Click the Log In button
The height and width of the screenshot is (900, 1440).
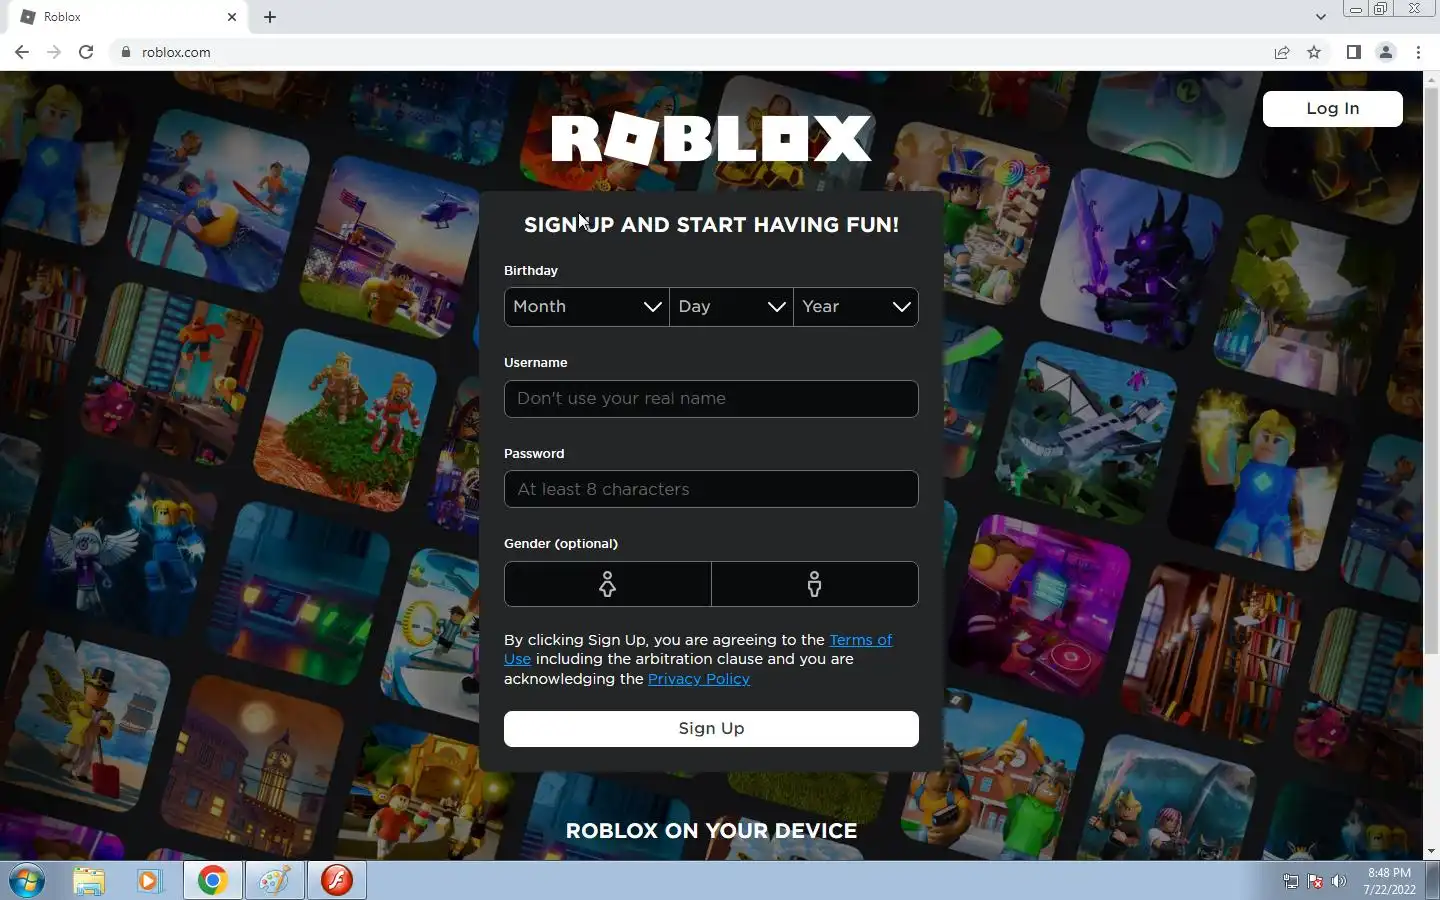tap(1332, 108)
